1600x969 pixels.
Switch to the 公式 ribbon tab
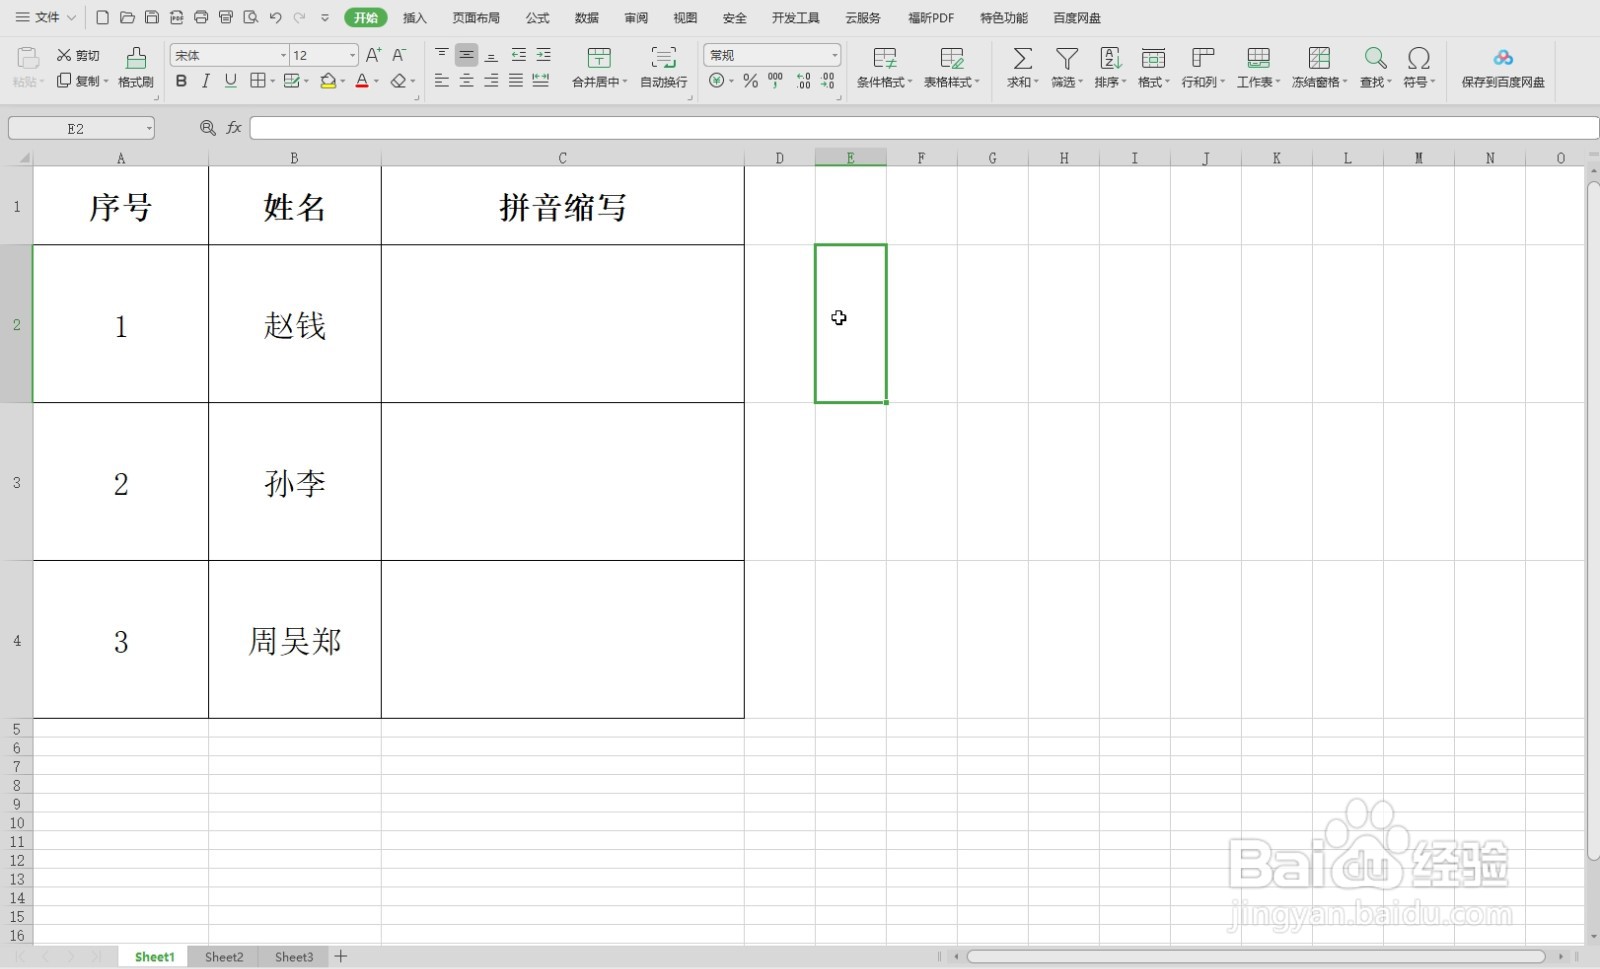tap(538, 18)
